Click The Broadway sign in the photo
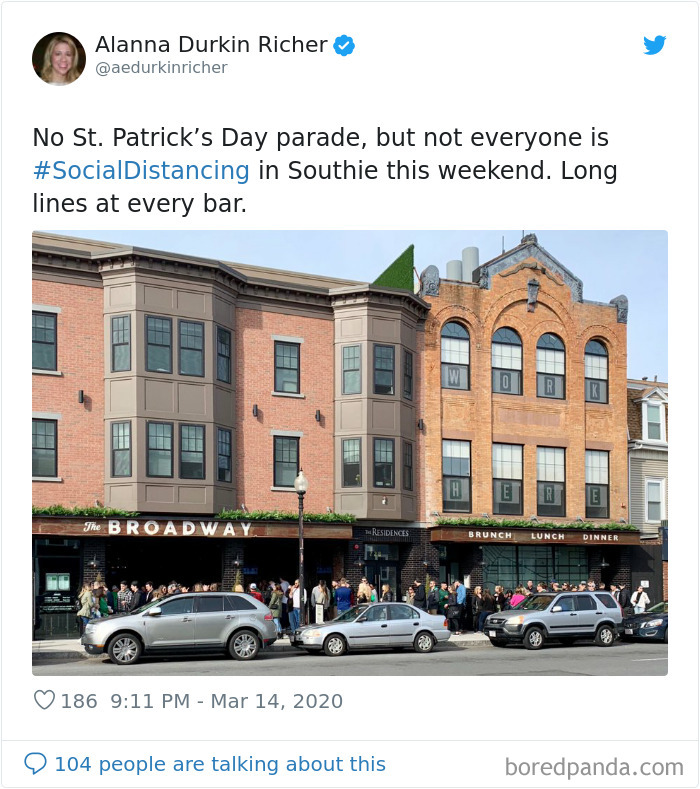The height and width of the screenshot is (789, 700). [168, 527]
